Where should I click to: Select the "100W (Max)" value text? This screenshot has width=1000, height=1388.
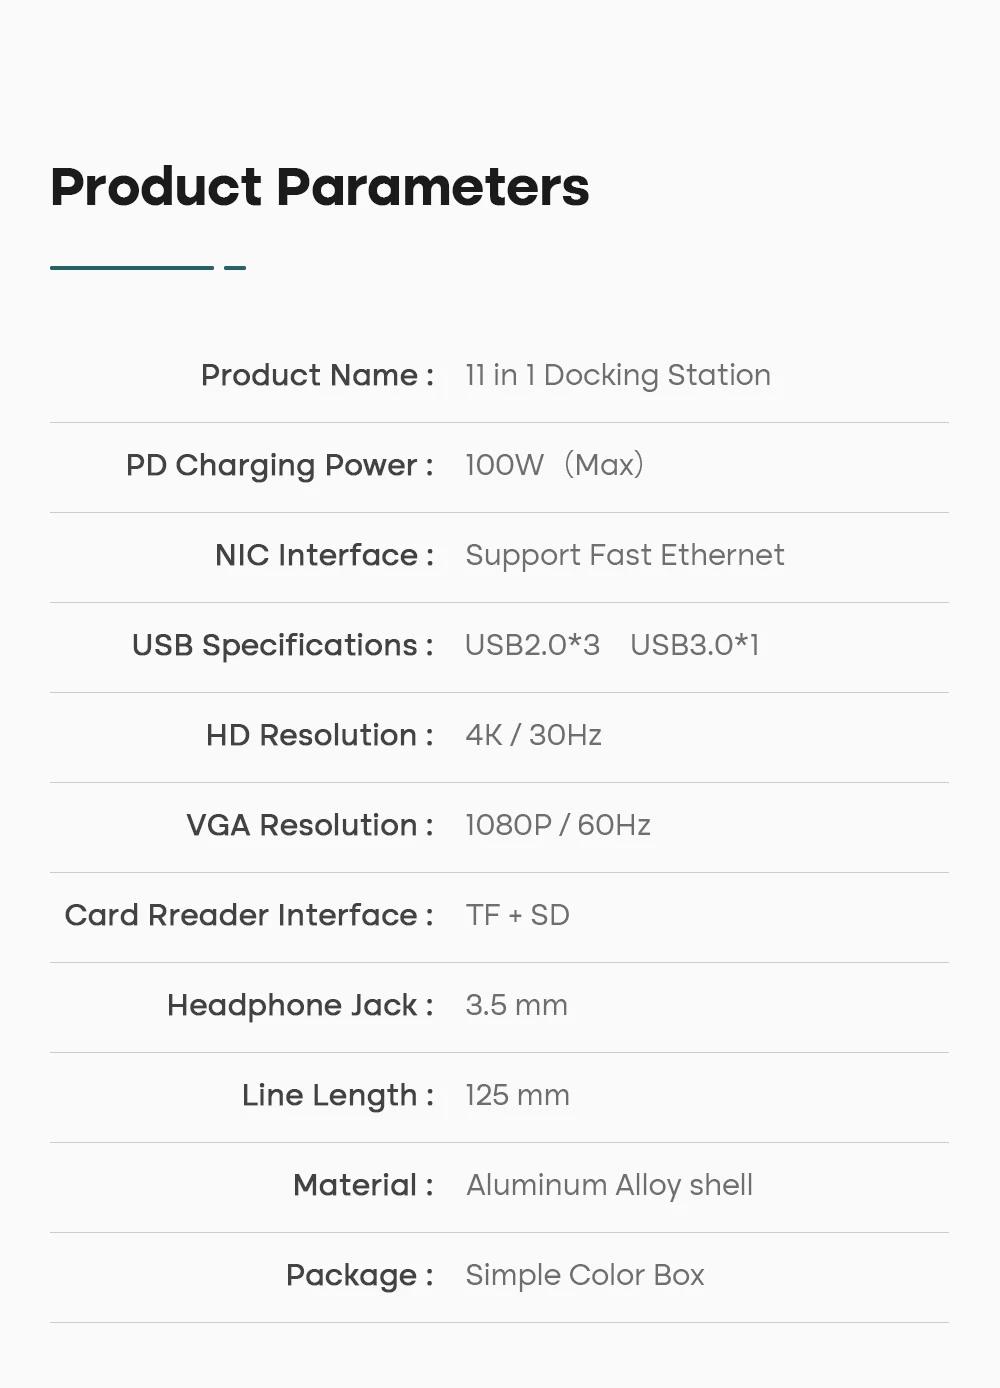pyautogui.click(x=554, y=465)
